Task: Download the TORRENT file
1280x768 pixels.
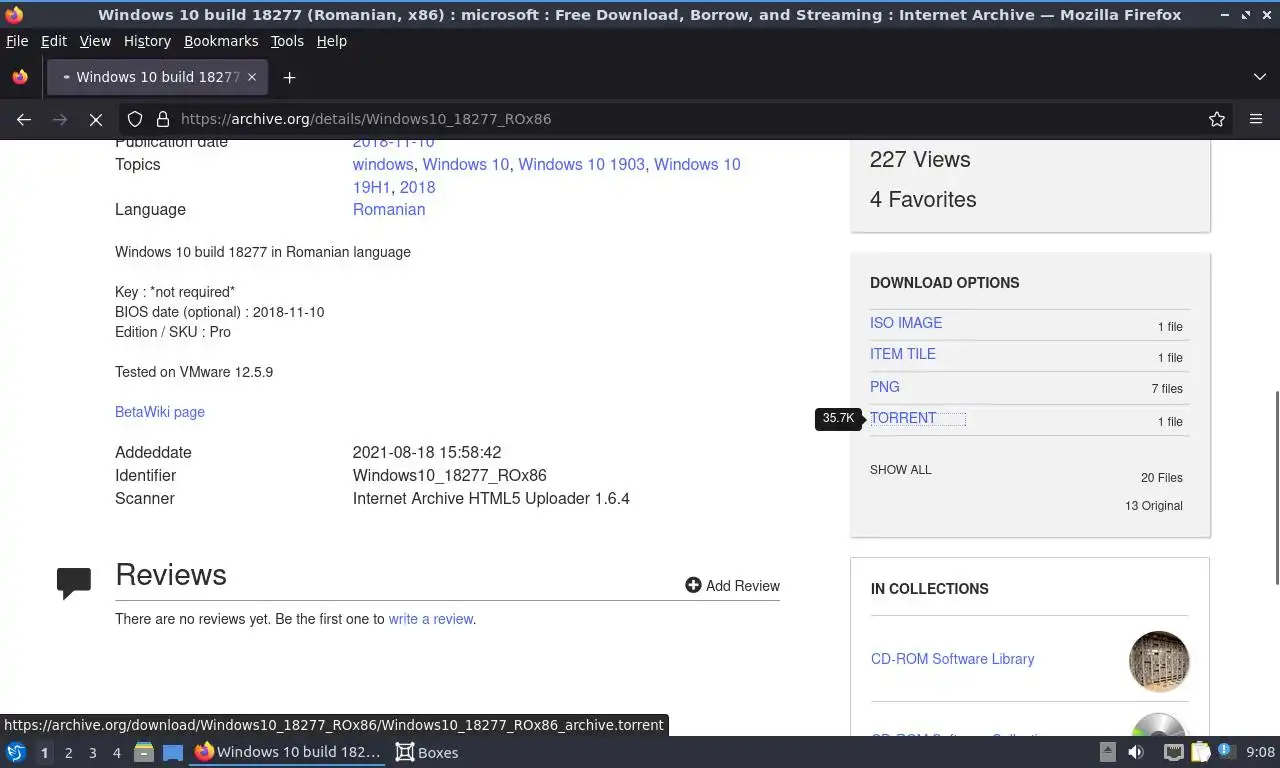Action: tap(903, 418)
